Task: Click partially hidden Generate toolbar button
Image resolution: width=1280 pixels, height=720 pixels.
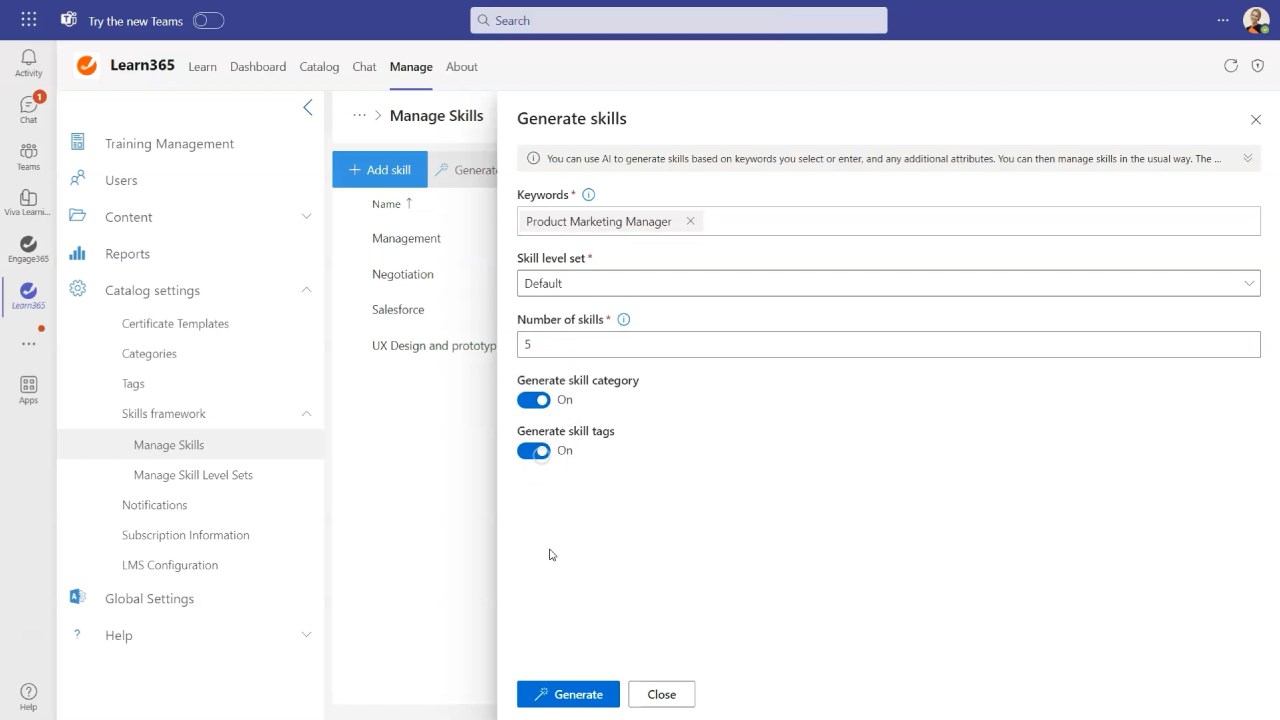Action: point(465,170)
